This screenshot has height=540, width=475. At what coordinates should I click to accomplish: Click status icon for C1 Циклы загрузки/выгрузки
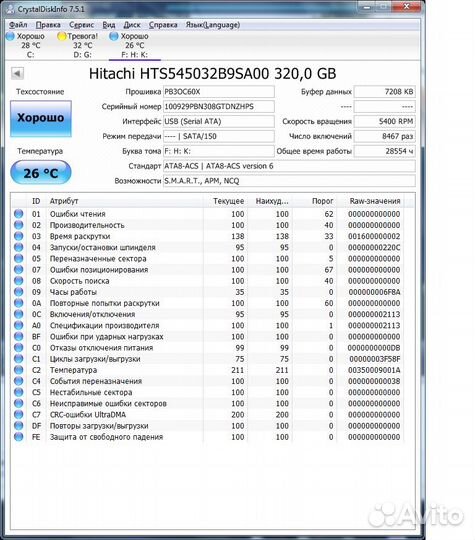tap(19, 359)
